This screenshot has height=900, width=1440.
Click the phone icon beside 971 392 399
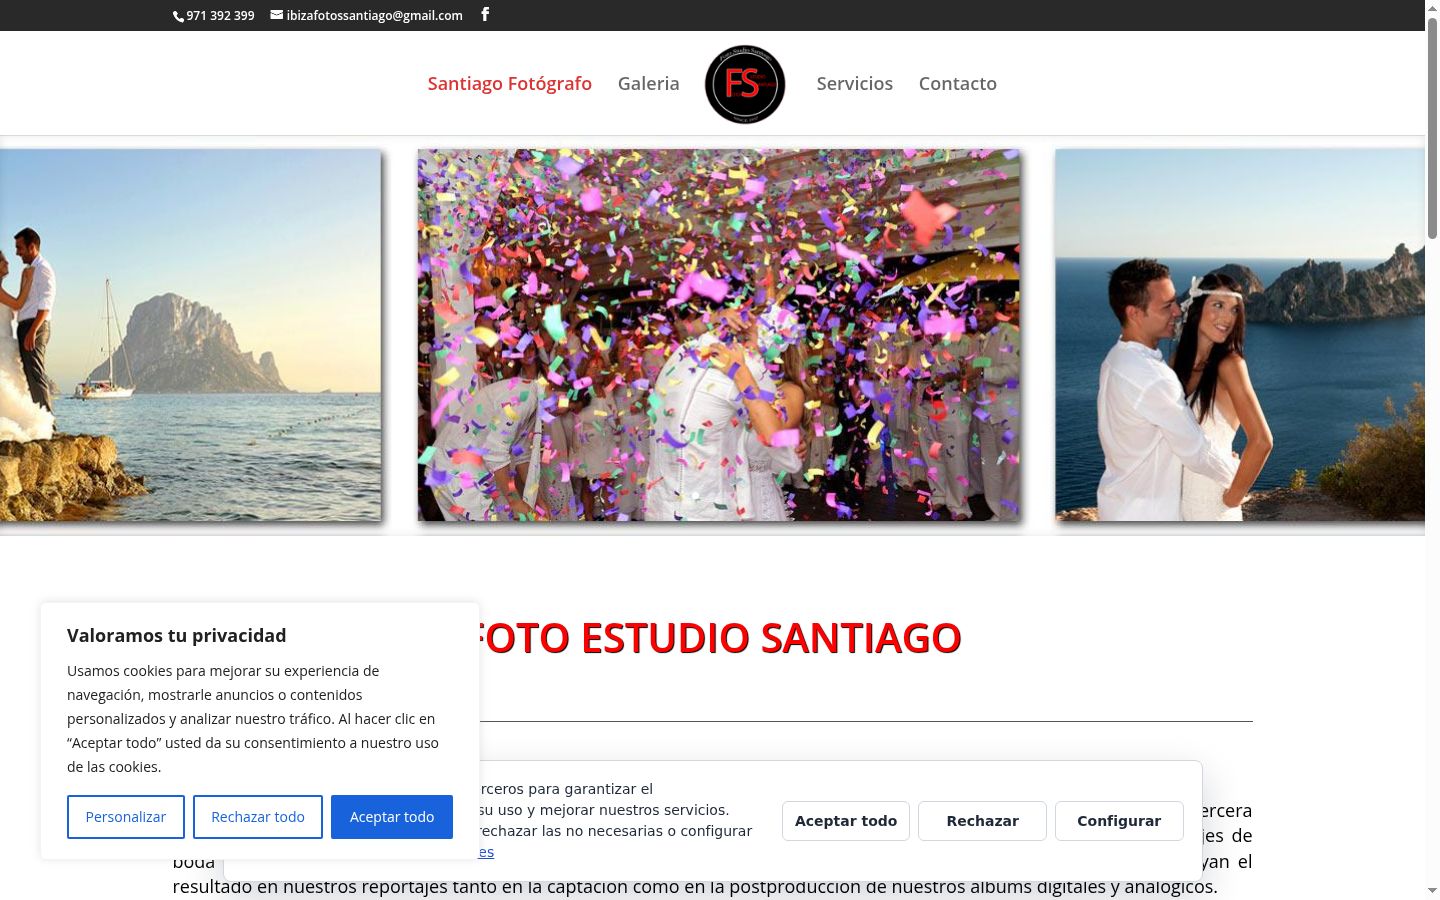(178, 16)
